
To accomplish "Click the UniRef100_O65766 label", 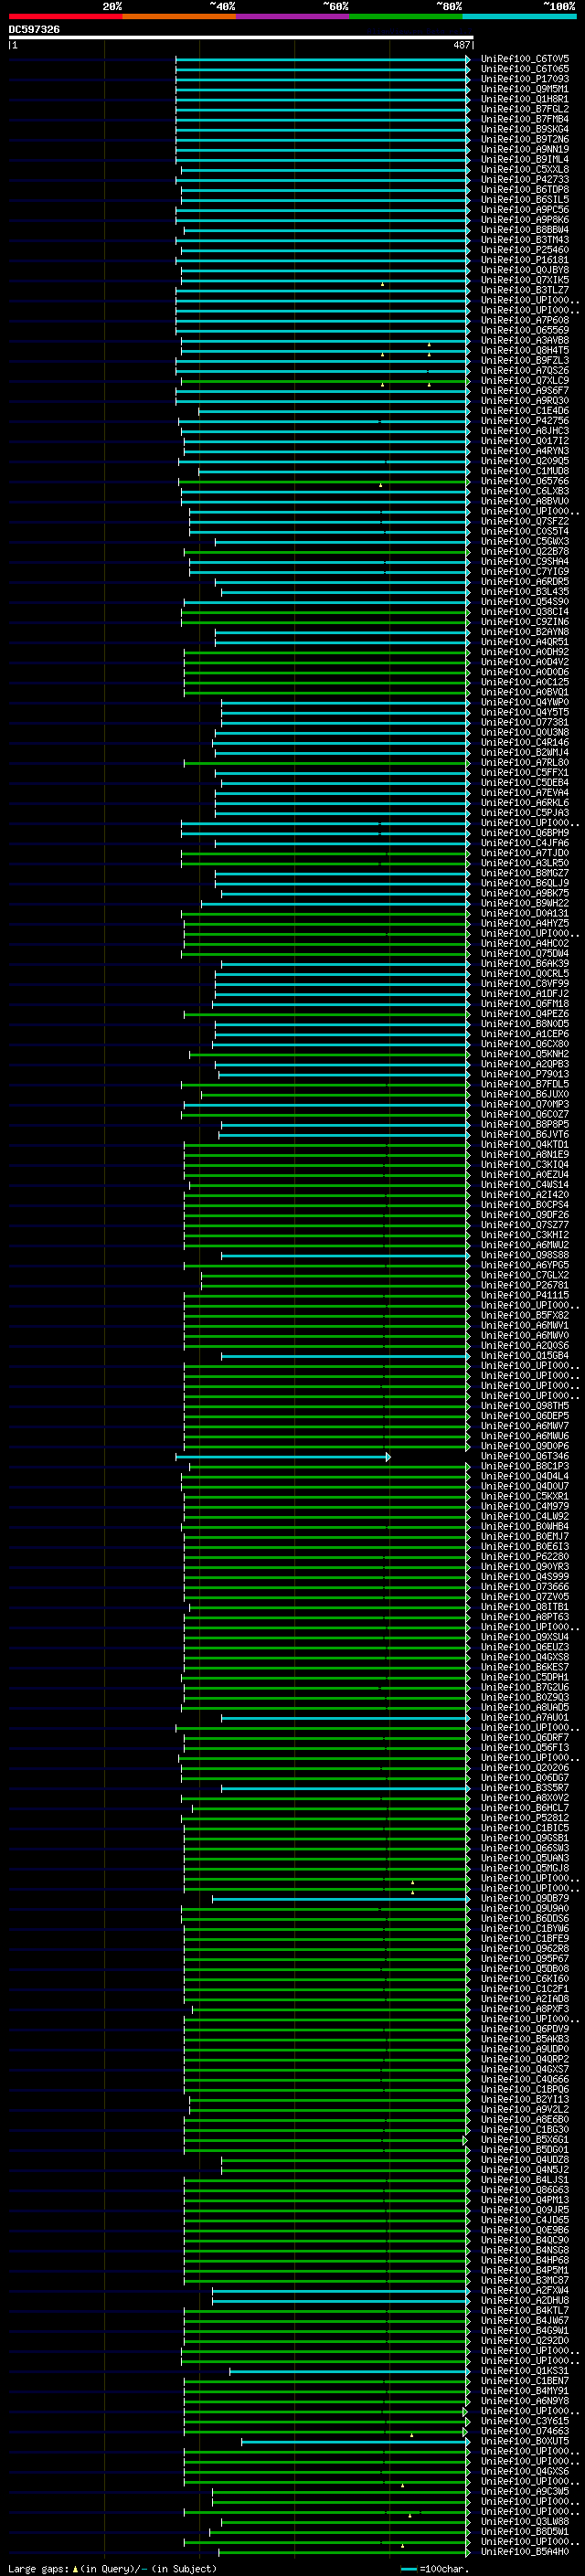I will pyautogui.click(x=525, y=481).
